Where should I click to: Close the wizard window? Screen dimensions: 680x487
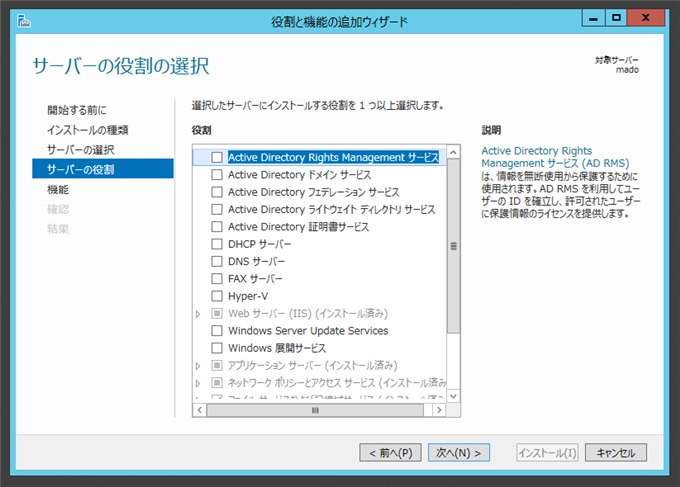646,18
